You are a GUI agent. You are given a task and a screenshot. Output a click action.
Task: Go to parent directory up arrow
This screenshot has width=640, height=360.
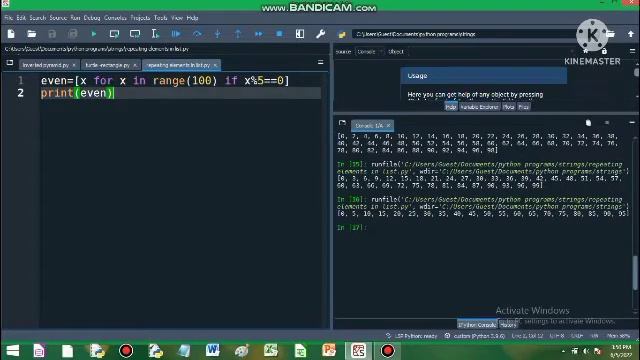tap(631, 34)
